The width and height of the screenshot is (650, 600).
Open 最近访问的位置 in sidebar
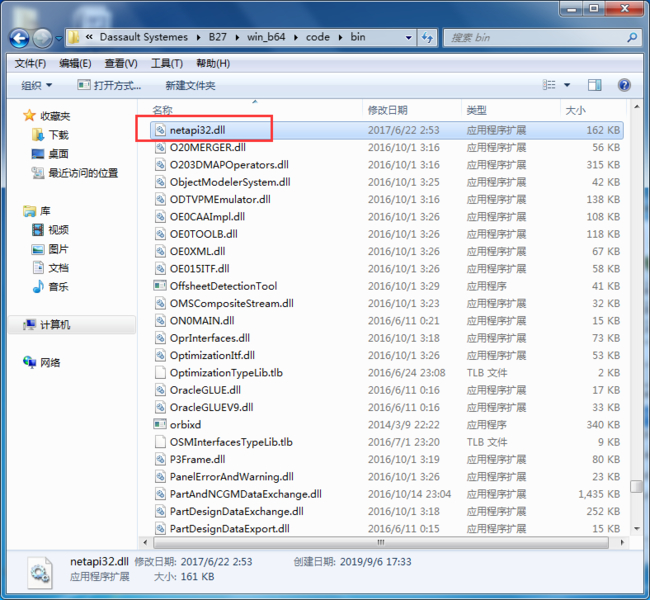click(x=75, y=173)
